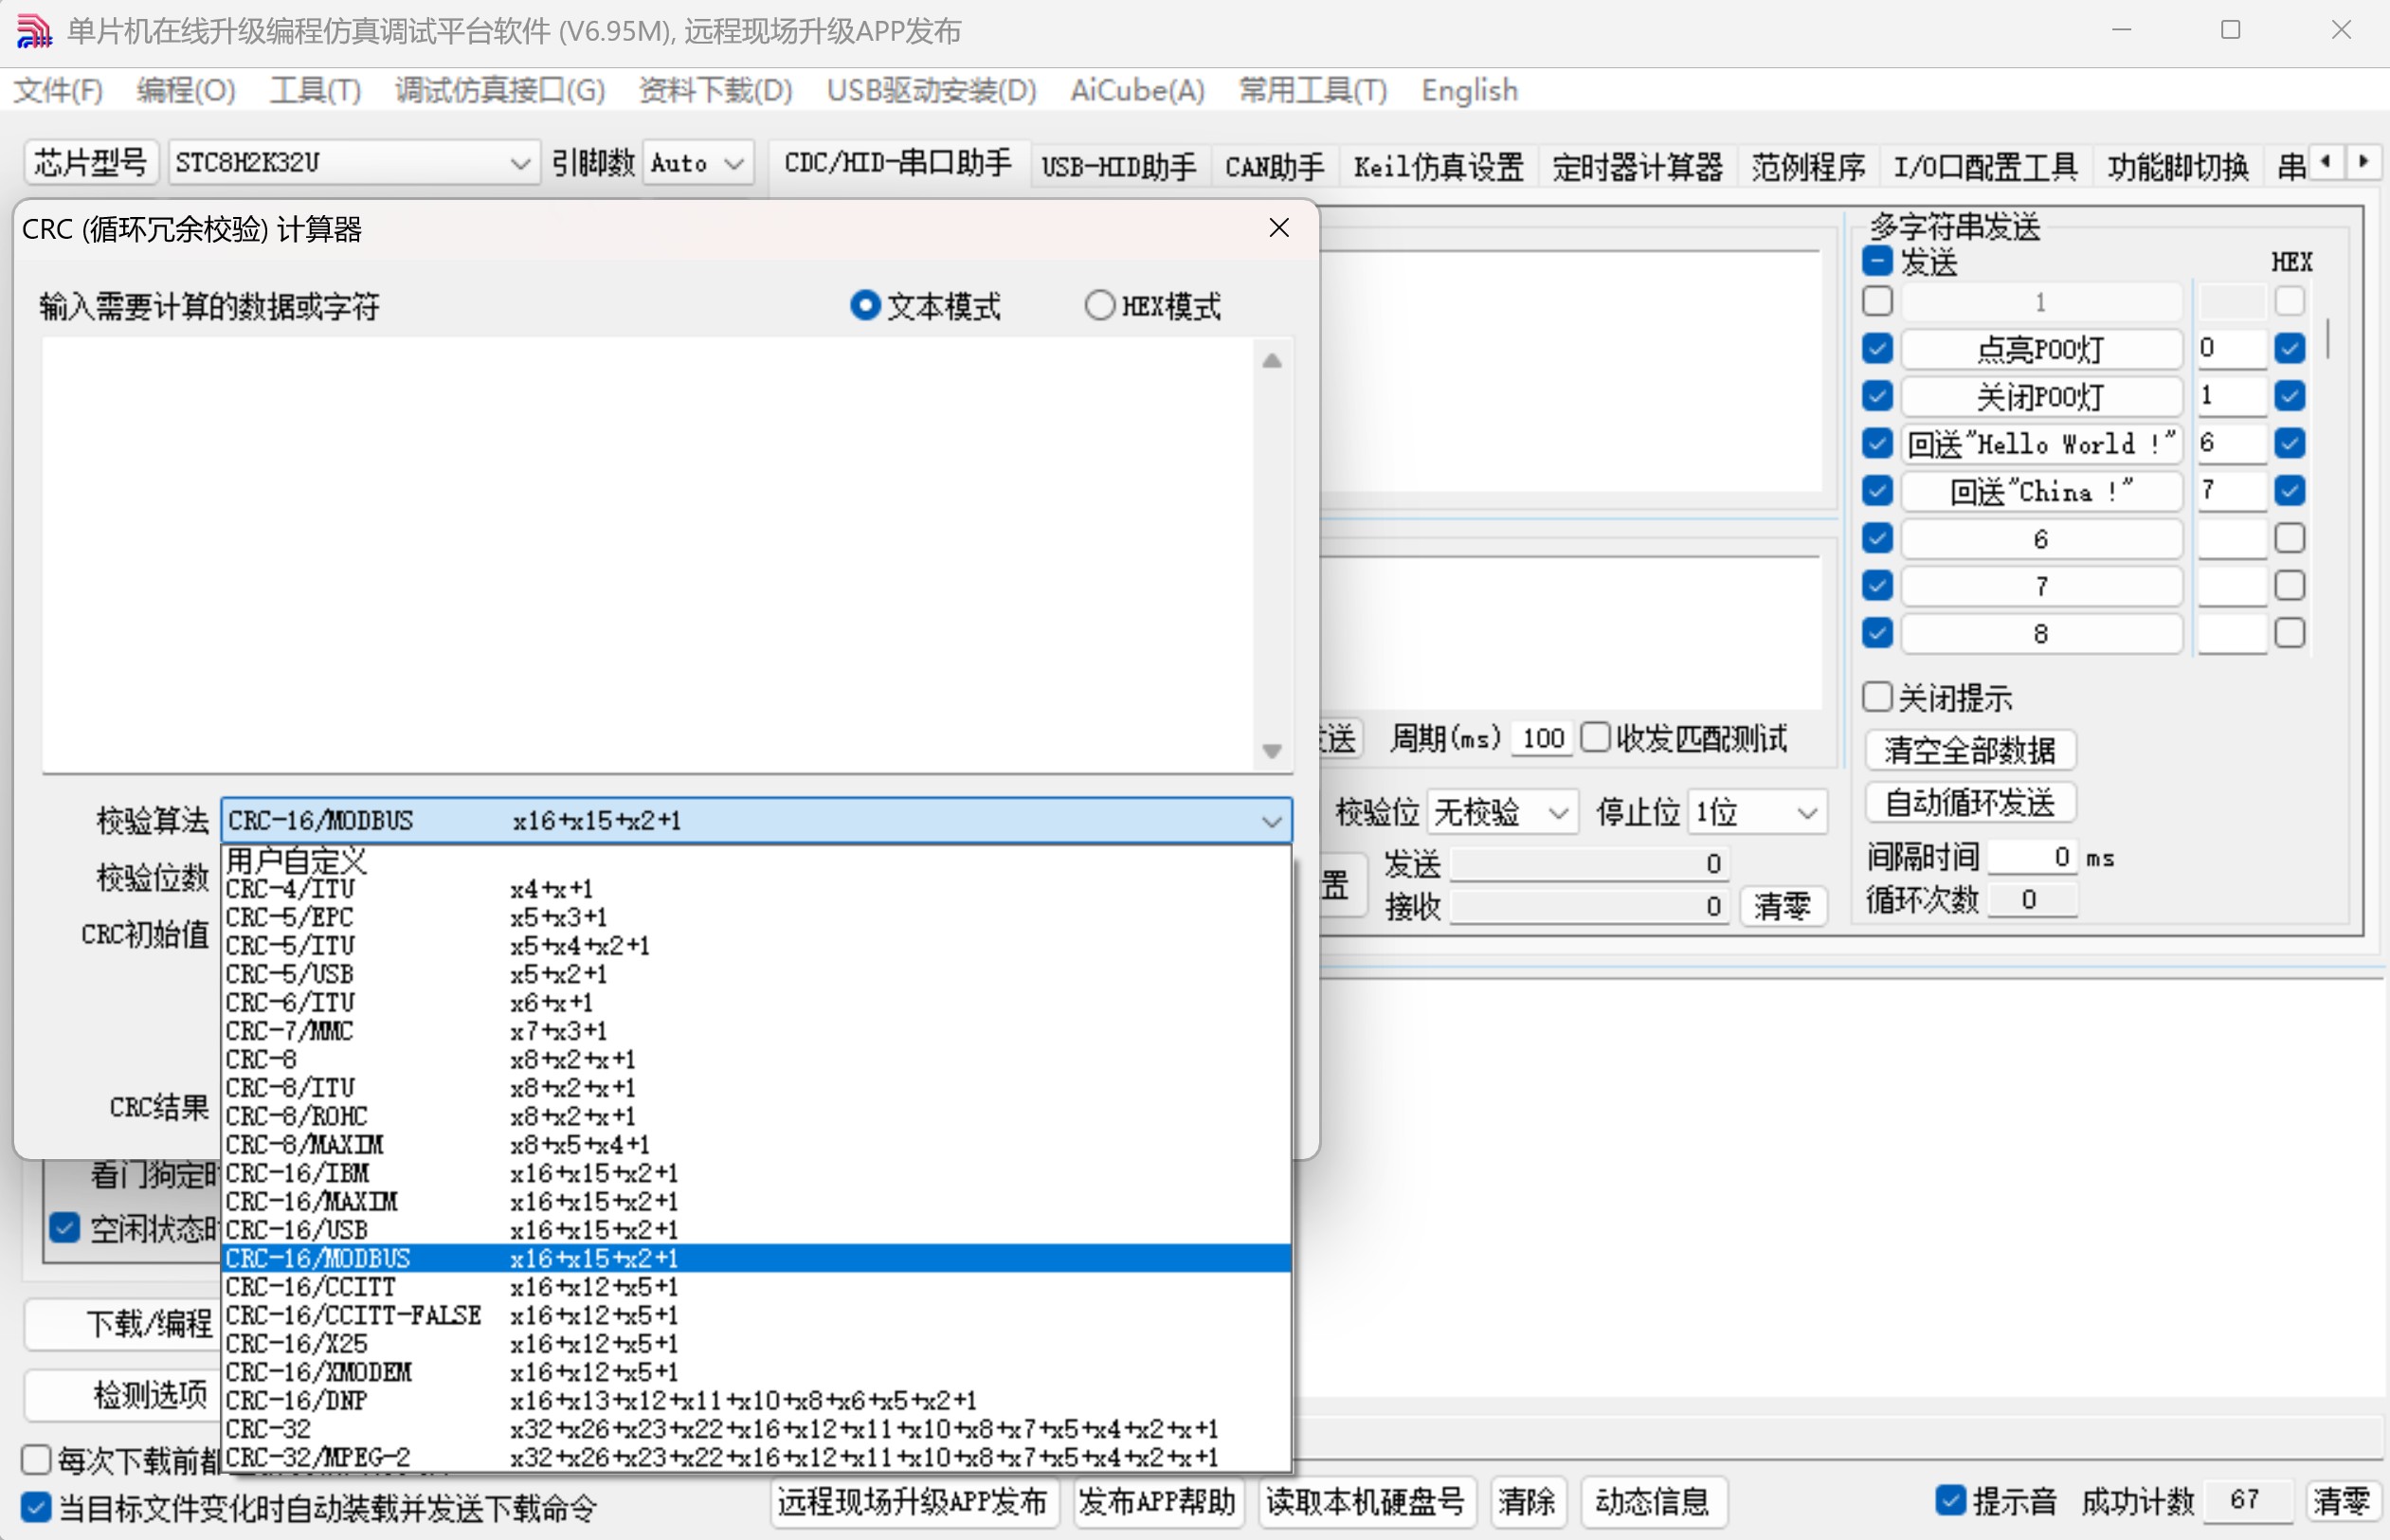The width and height of the screenshot is (2390, 1540).
Task: Open the 校验位 无校验 dropdown
Action: coord(1502,812)
